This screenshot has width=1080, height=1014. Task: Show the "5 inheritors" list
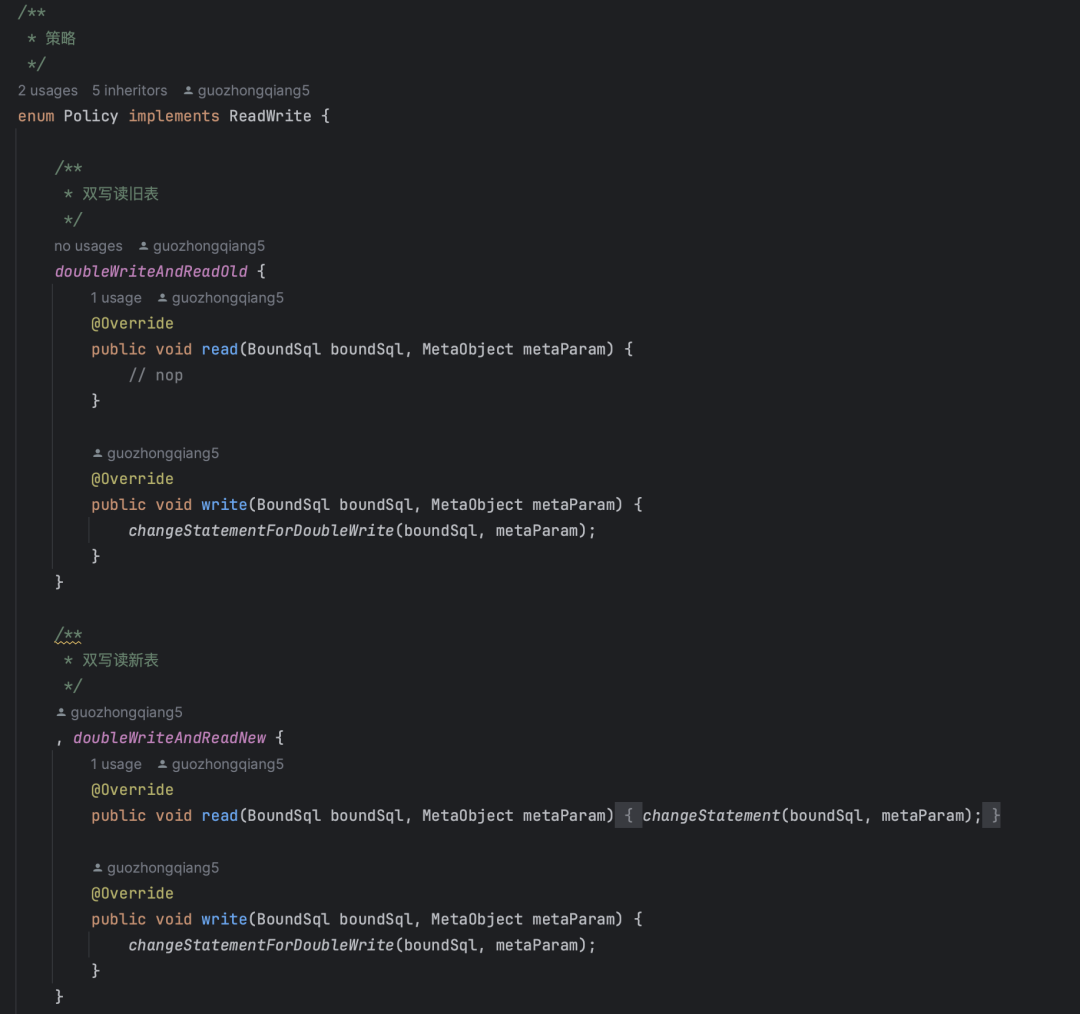pos(129,90)
